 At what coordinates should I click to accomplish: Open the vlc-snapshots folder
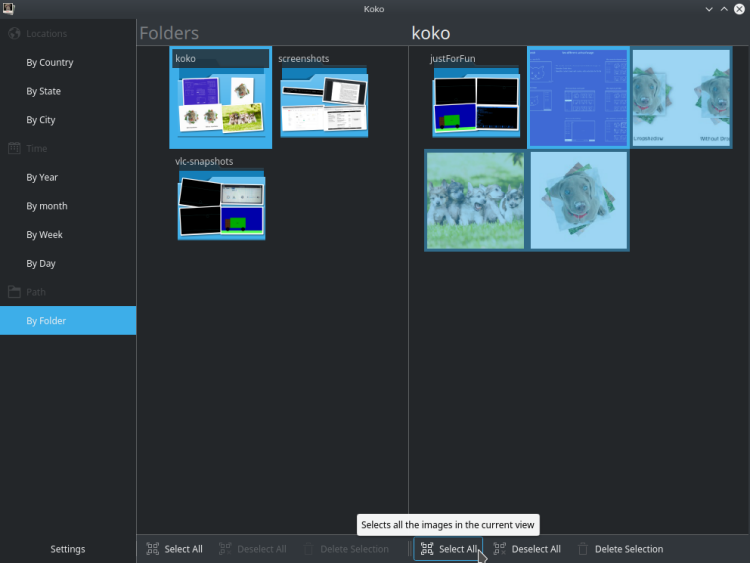pos(221,200)
